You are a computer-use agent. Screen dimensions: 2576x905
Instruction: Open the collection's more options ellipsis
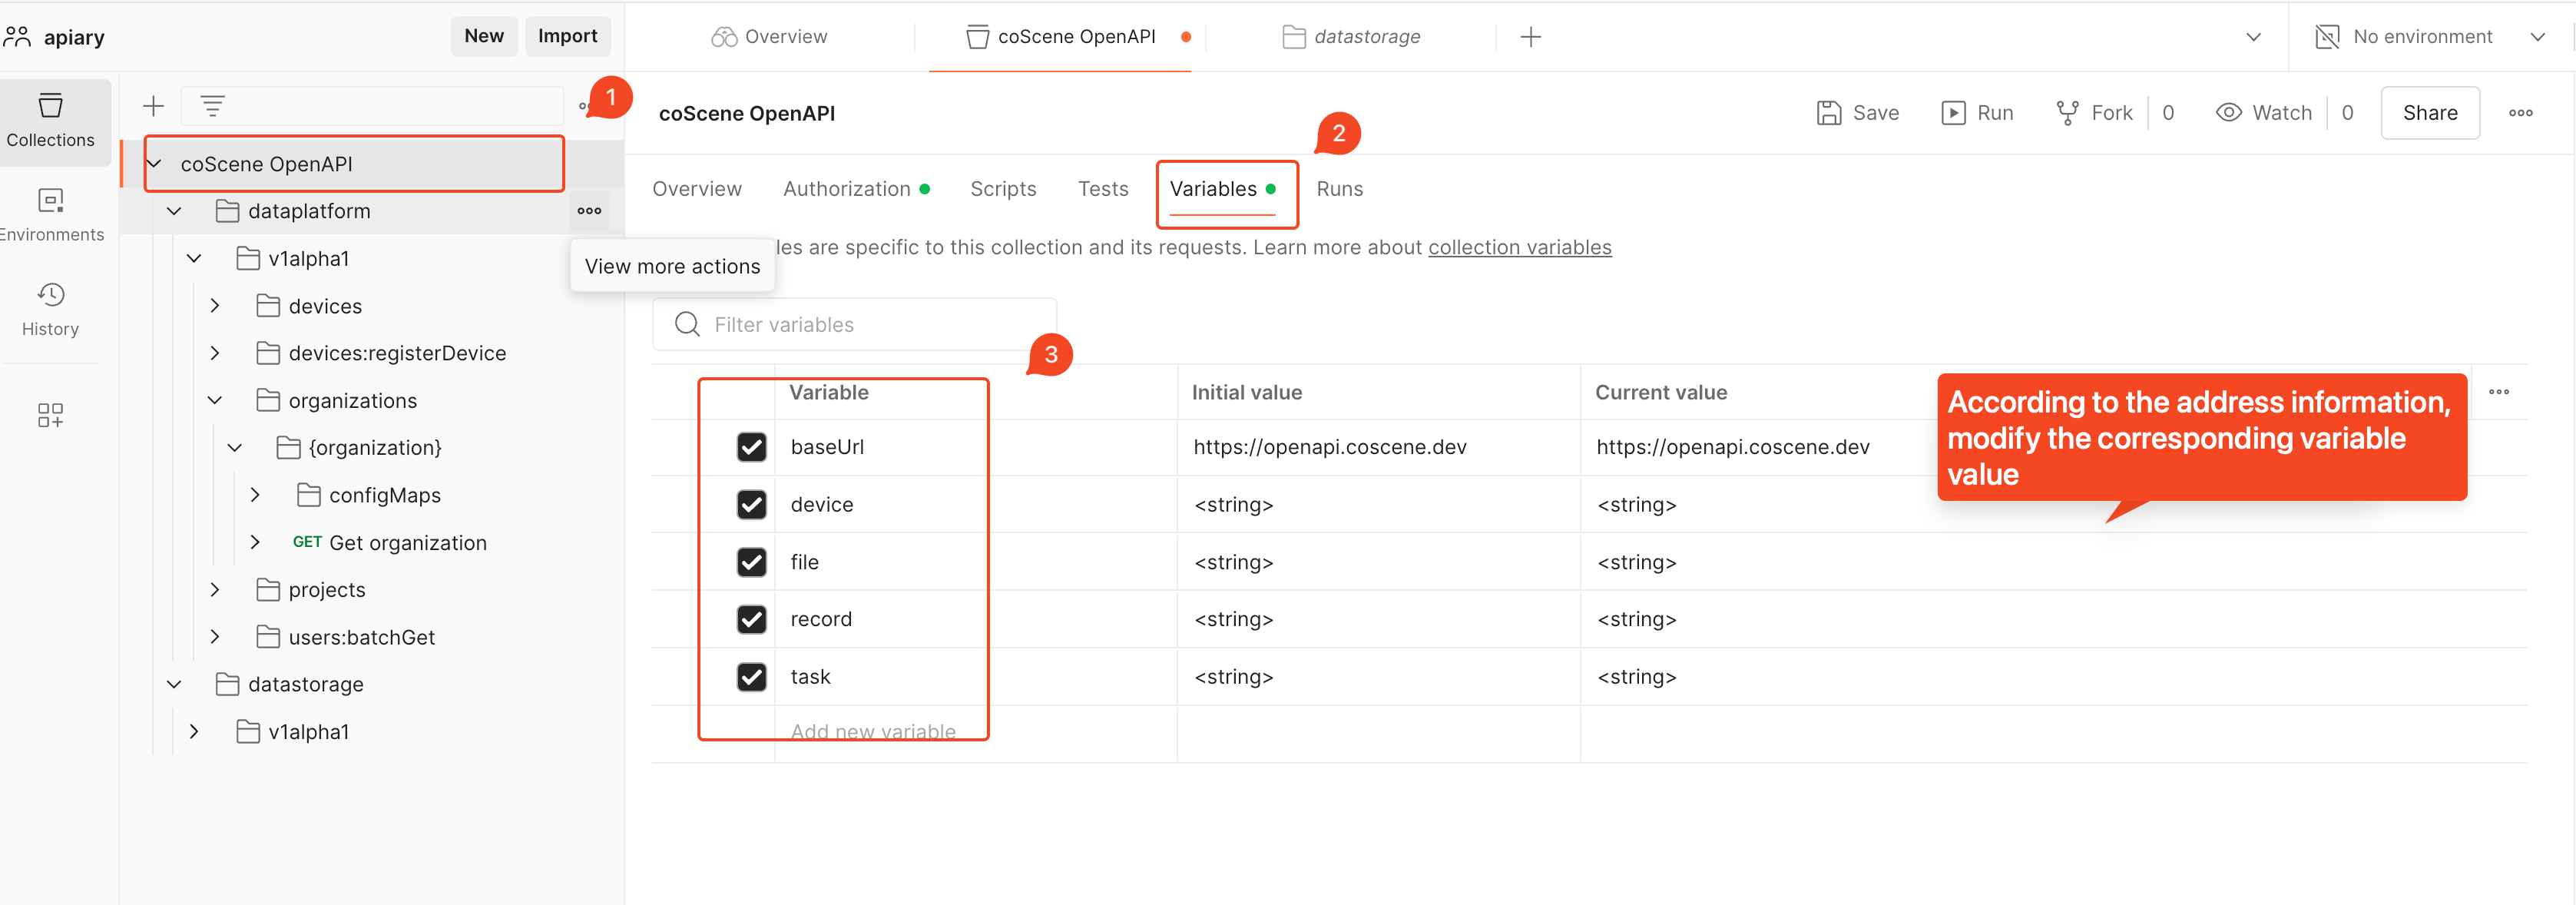pyautogui.click(x=2520, y=113)
